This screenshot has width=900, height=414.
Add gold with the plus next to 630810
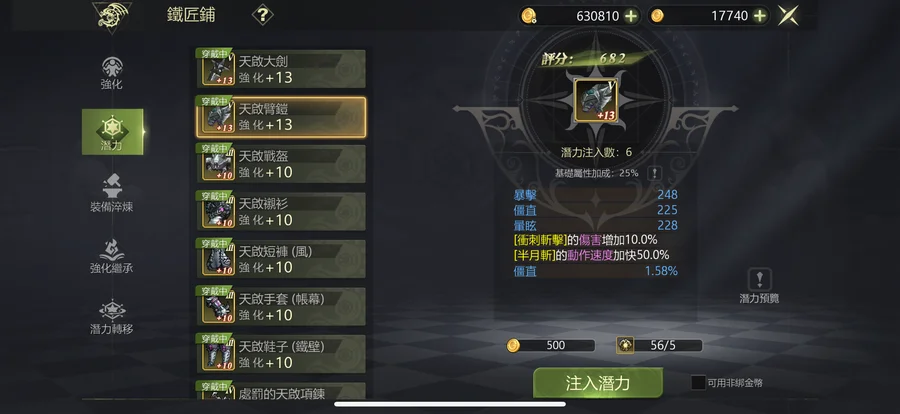point(630,16)
